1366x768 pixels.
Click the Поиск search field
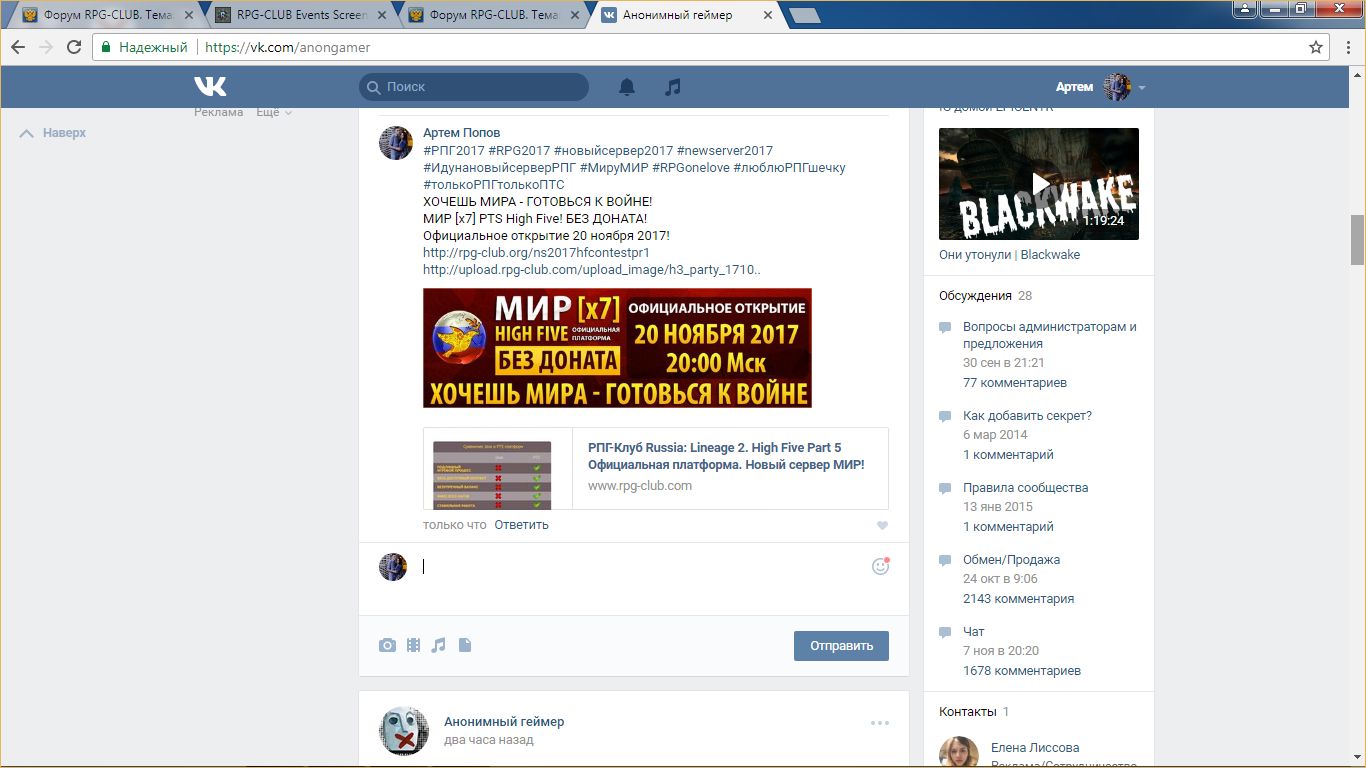coord(474,87)
